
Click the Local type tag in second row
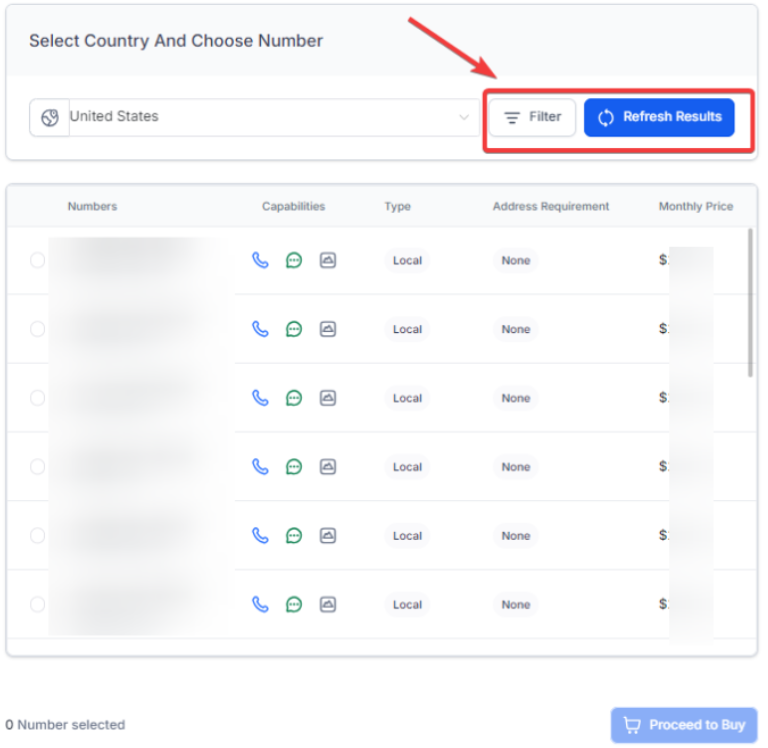[407, 329]
